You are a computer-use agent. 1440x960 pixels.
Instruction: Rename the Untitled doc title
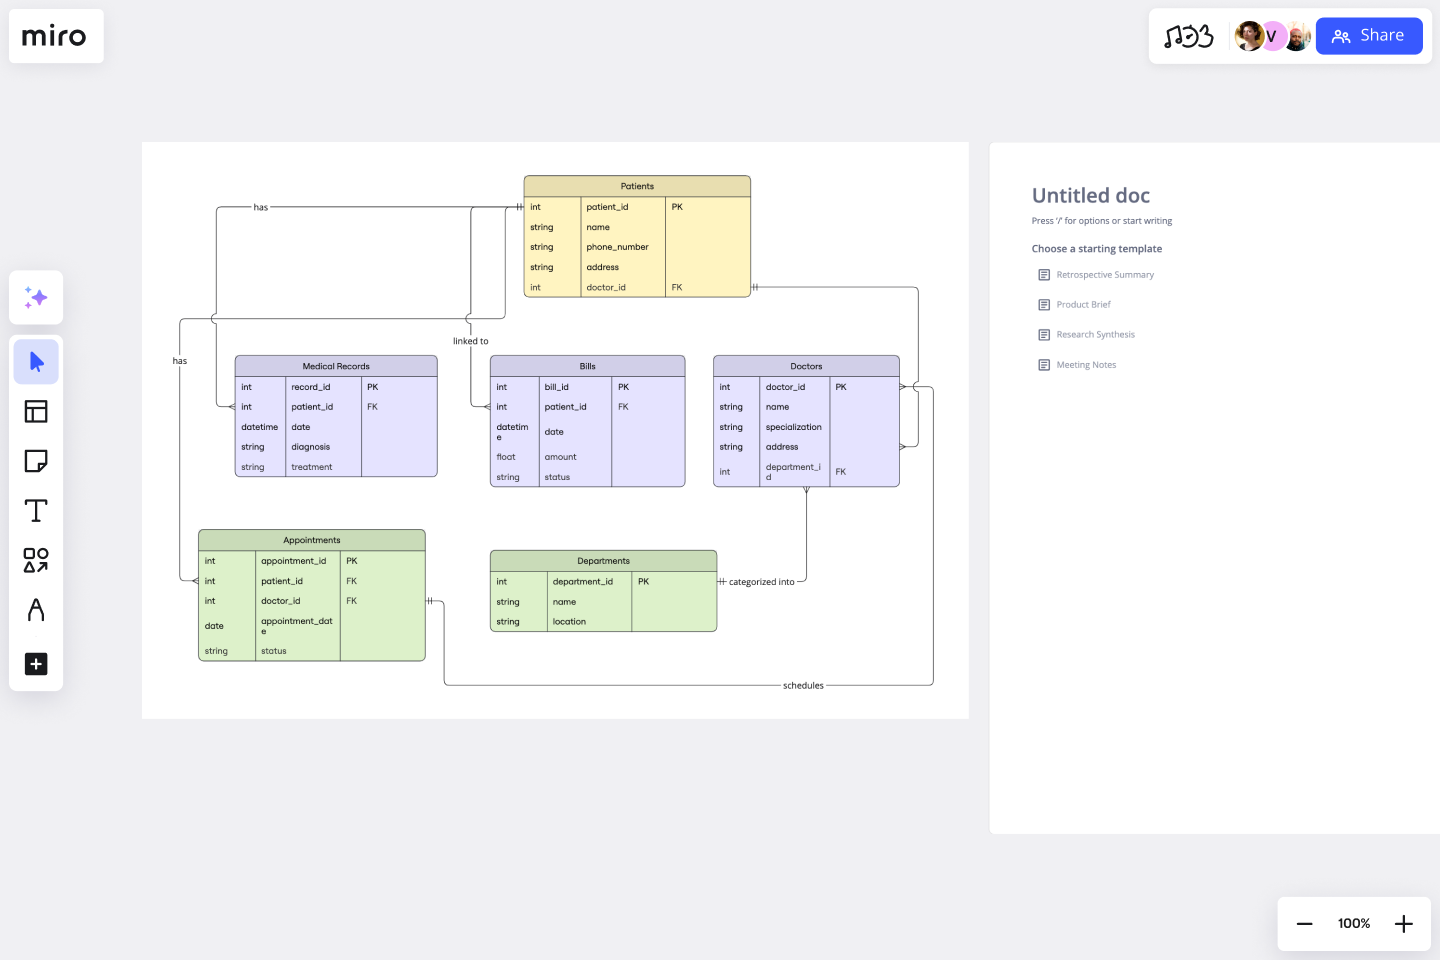point(1091,195)
